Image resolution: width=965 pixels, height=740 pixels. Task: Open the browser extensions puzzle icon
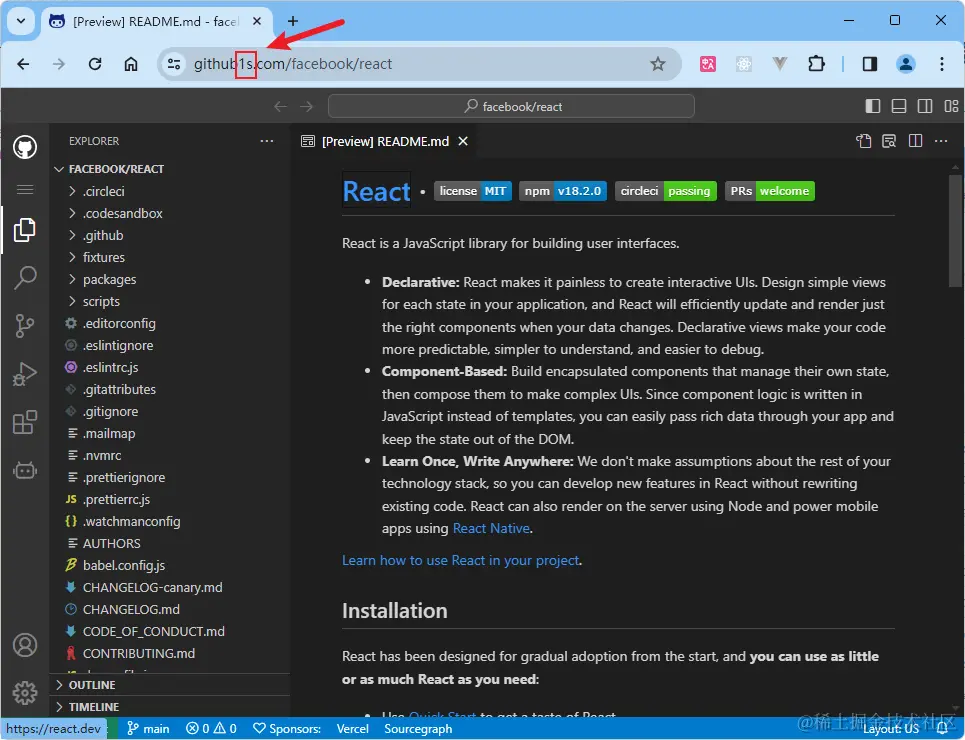click(x=816, y=63)
